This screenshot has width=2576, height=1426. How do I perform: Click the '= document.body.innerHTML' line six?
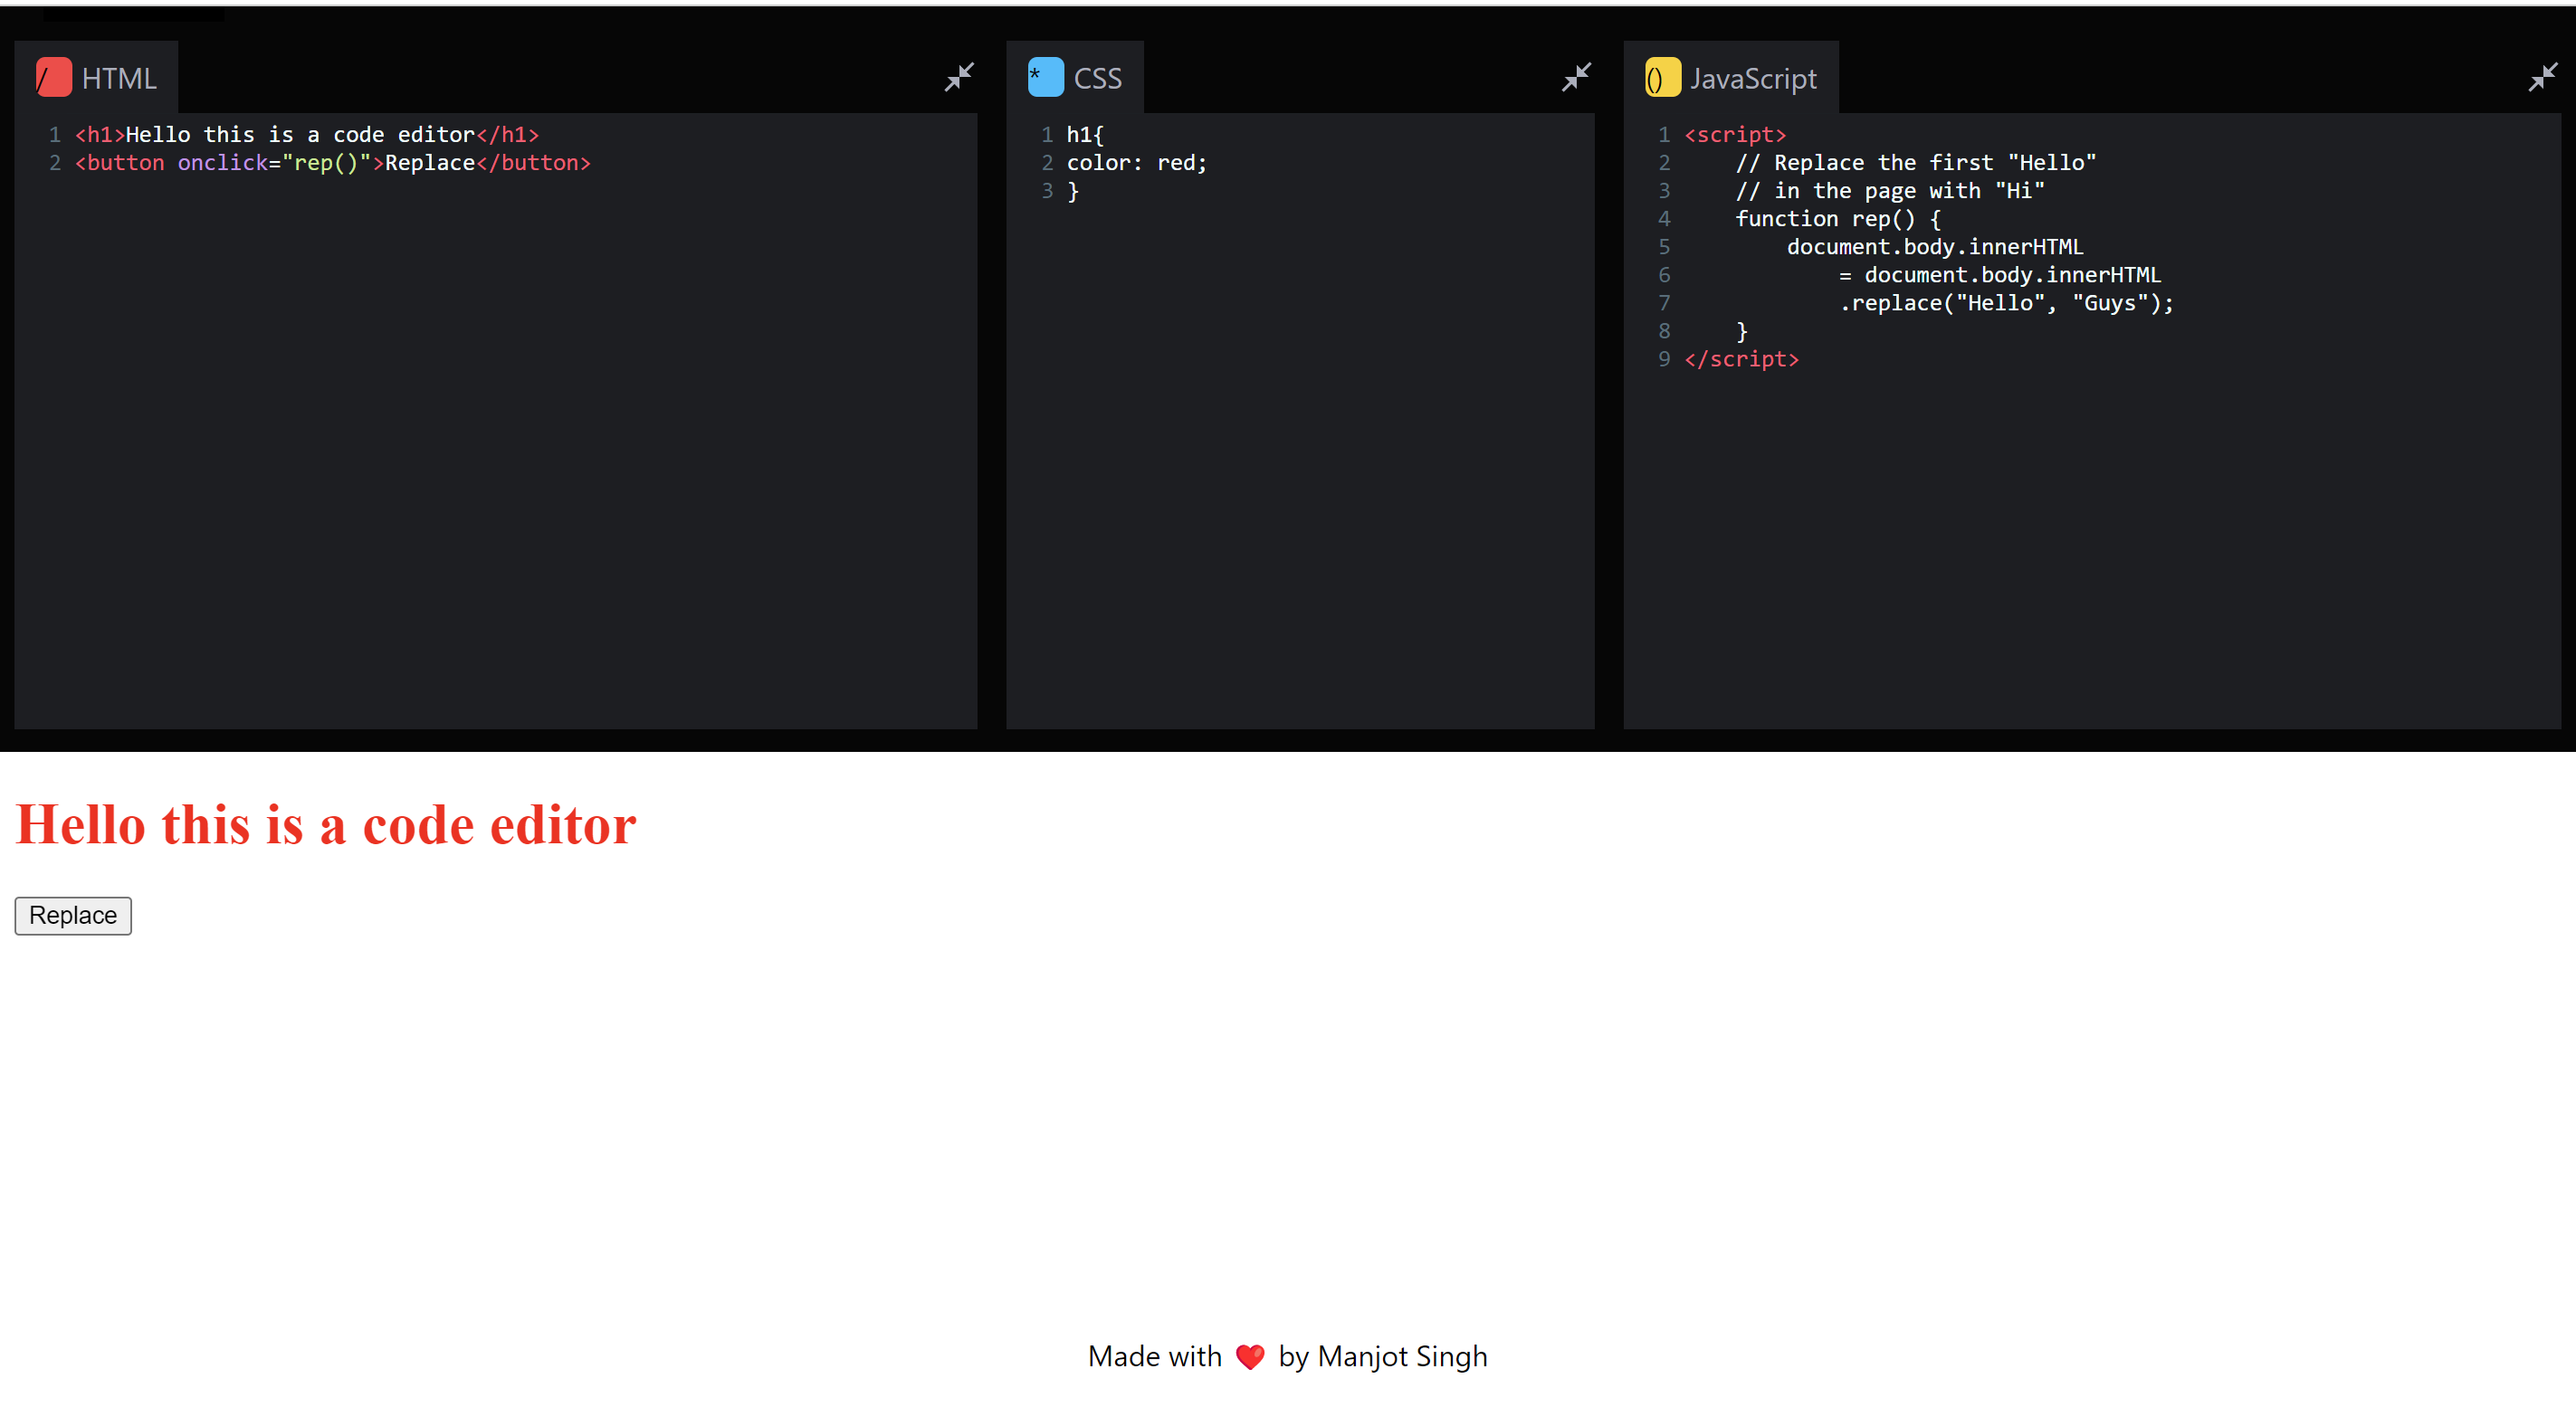coord(2000,274)
